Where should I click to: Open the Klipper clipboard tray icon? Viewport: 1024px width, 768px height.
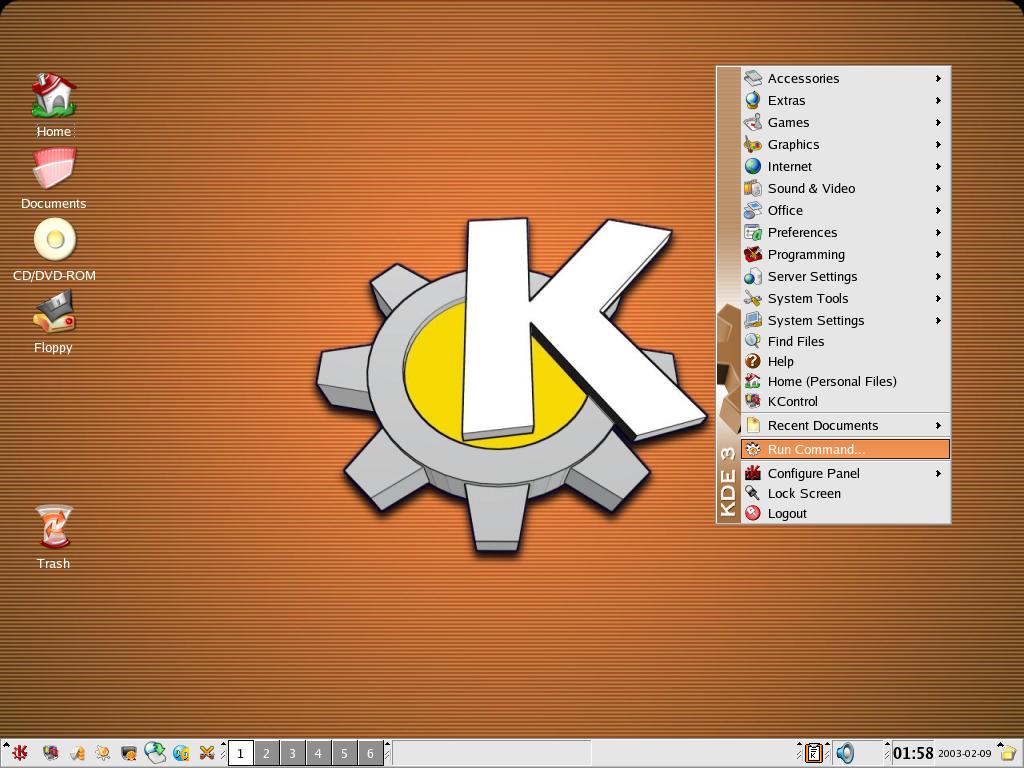tap(813, 753)
